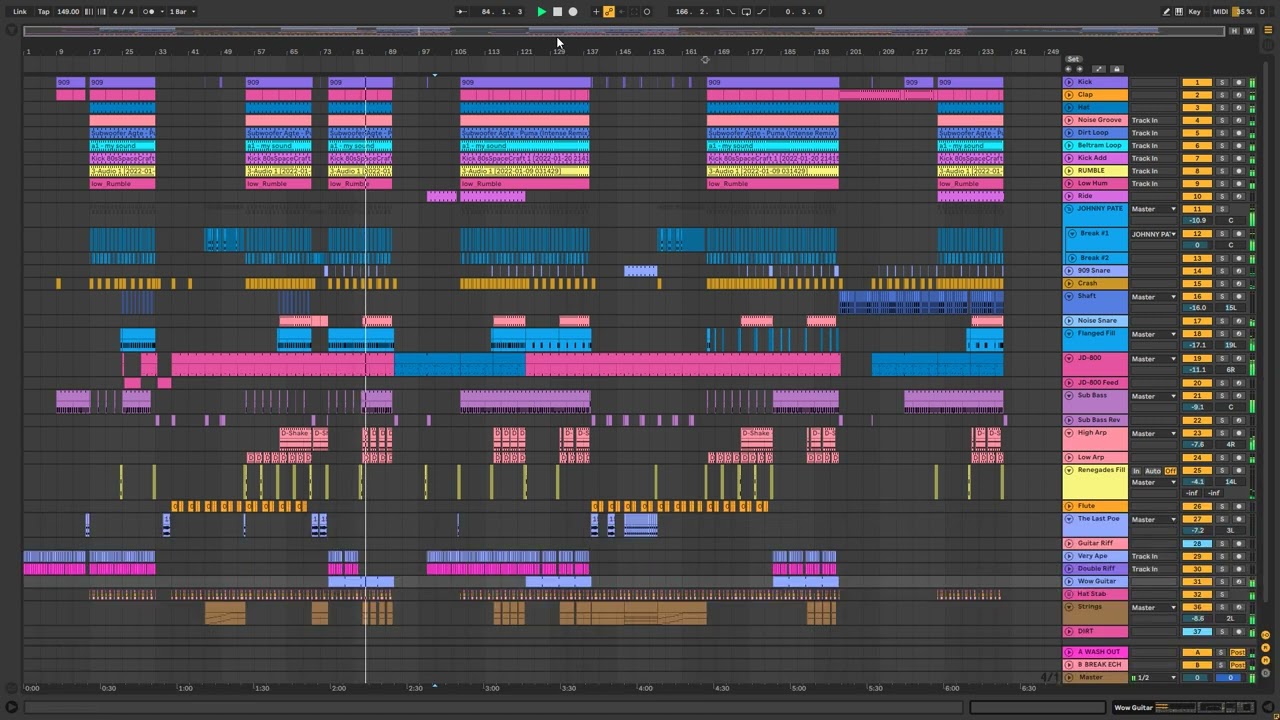Set Renegades Fill monitor to Off
This screenshot has height=720, width=1280.
[1171, 471]
